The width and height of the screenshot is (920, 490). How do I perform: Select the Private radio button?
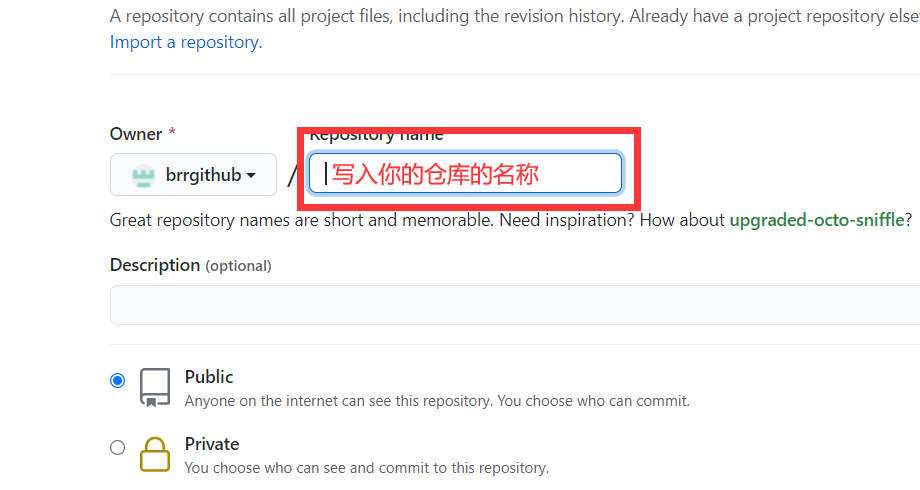[117, 448]
